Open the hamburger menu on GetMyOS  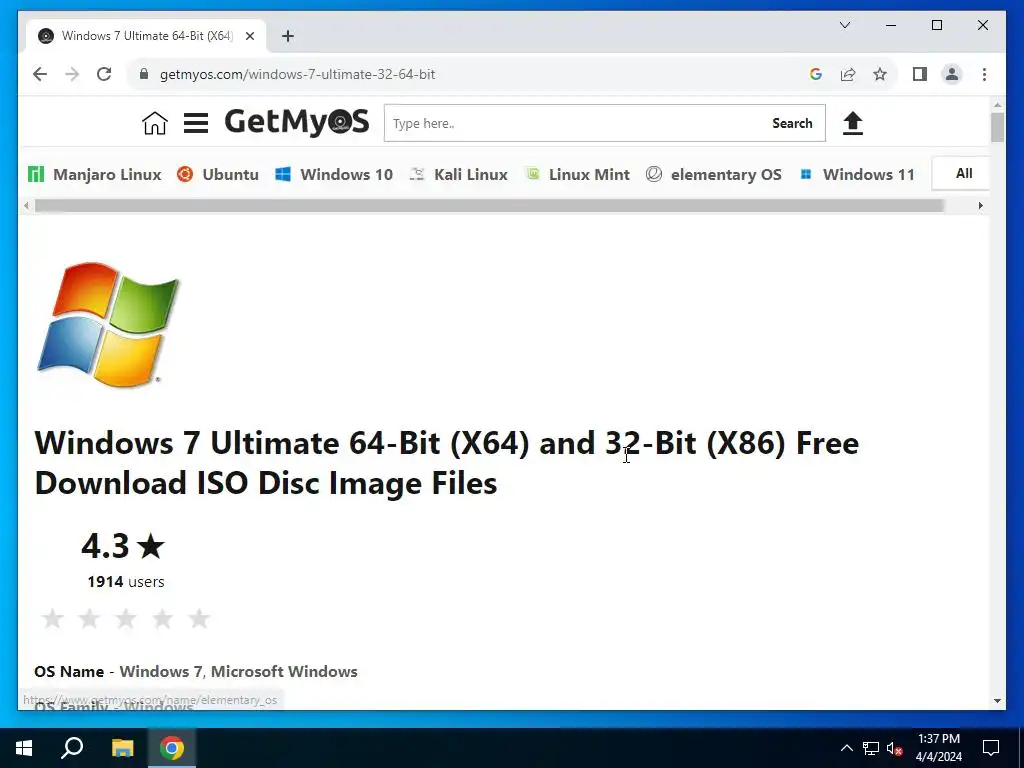coord(195,123)
